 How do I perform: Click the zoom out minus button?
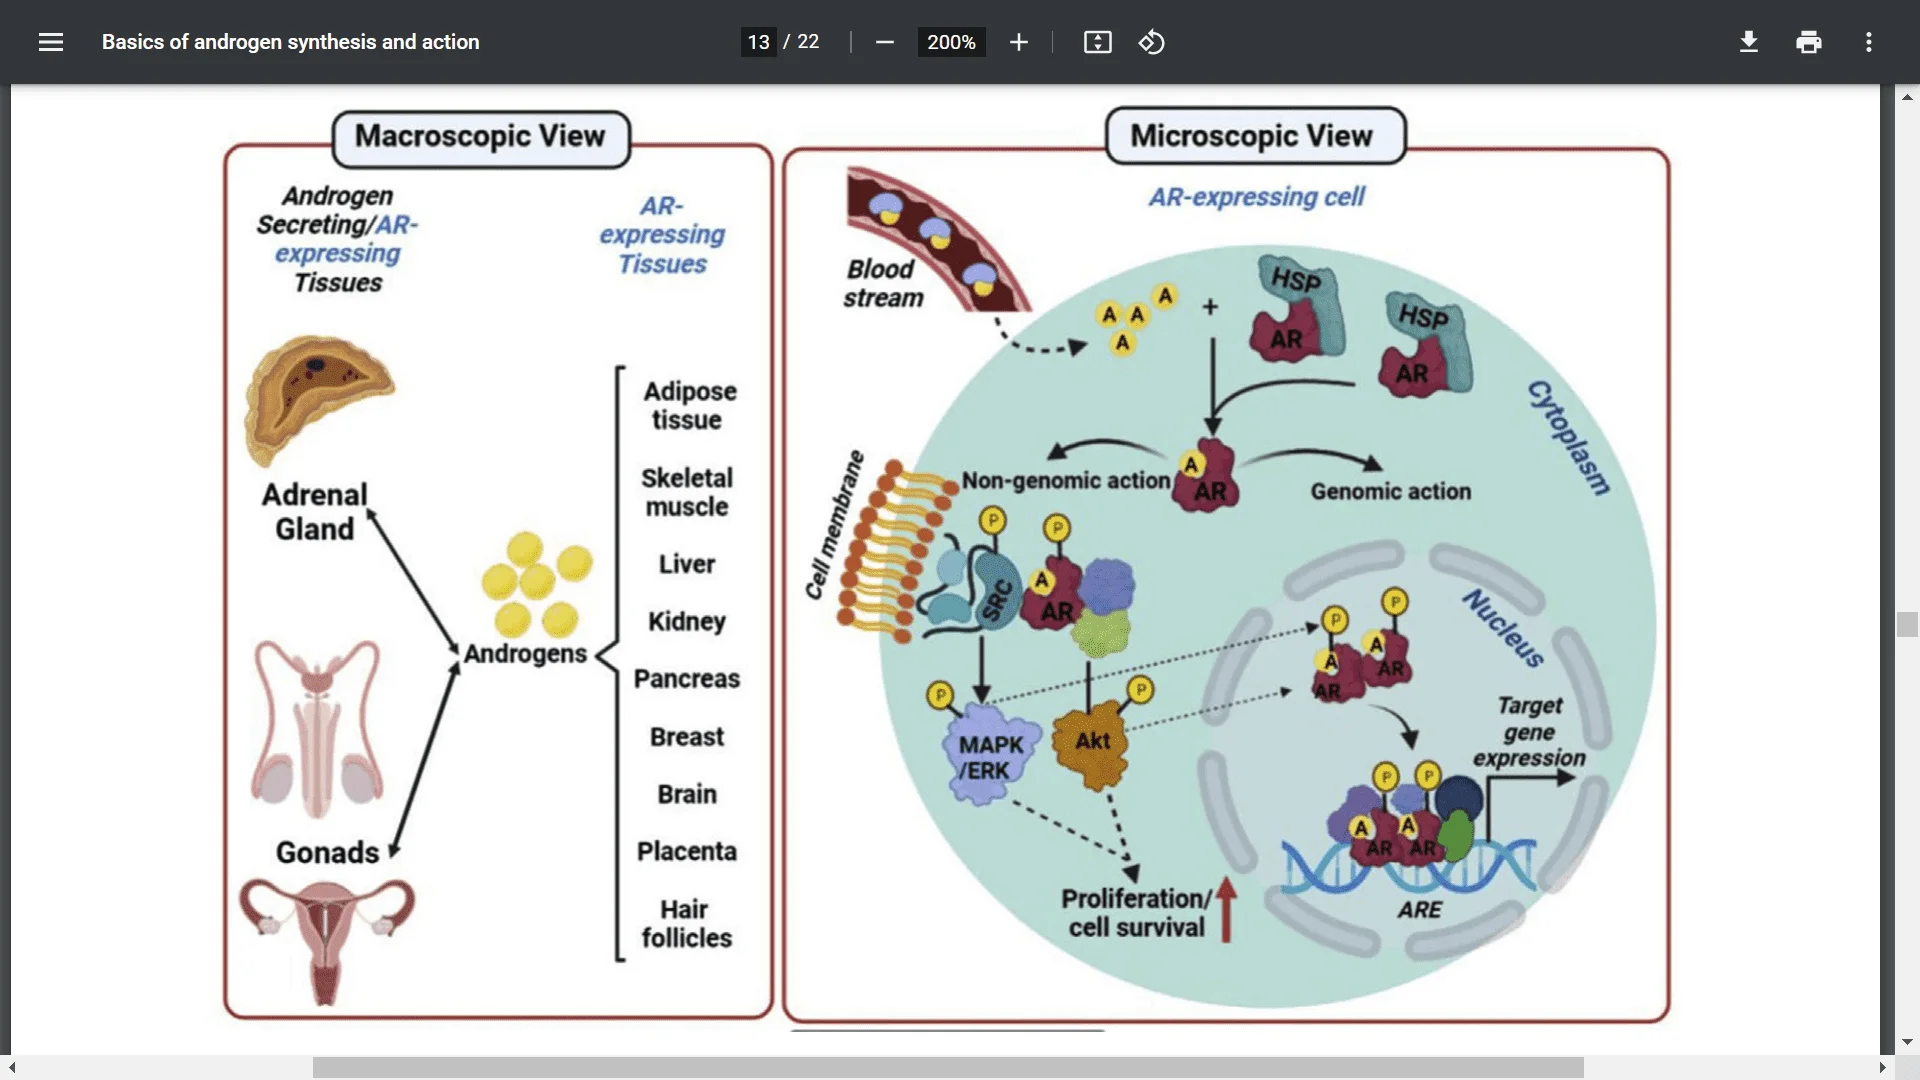point(884,42)
